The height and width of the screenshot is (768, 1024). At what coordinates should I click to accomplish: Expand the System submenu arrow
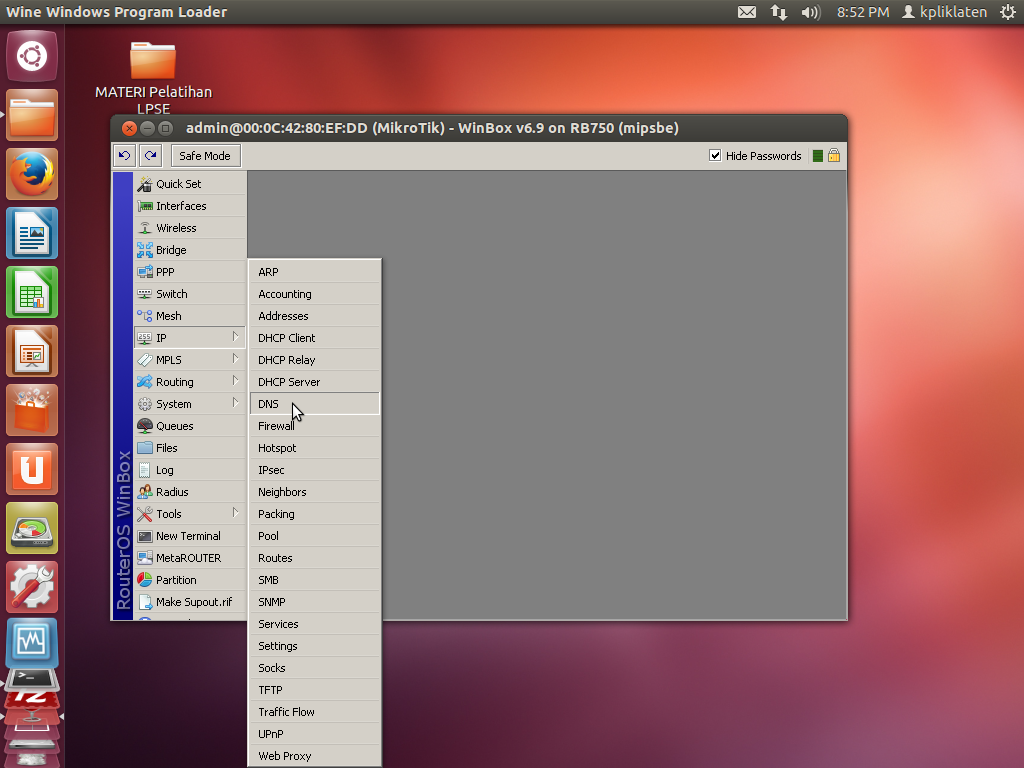point(235,403)
